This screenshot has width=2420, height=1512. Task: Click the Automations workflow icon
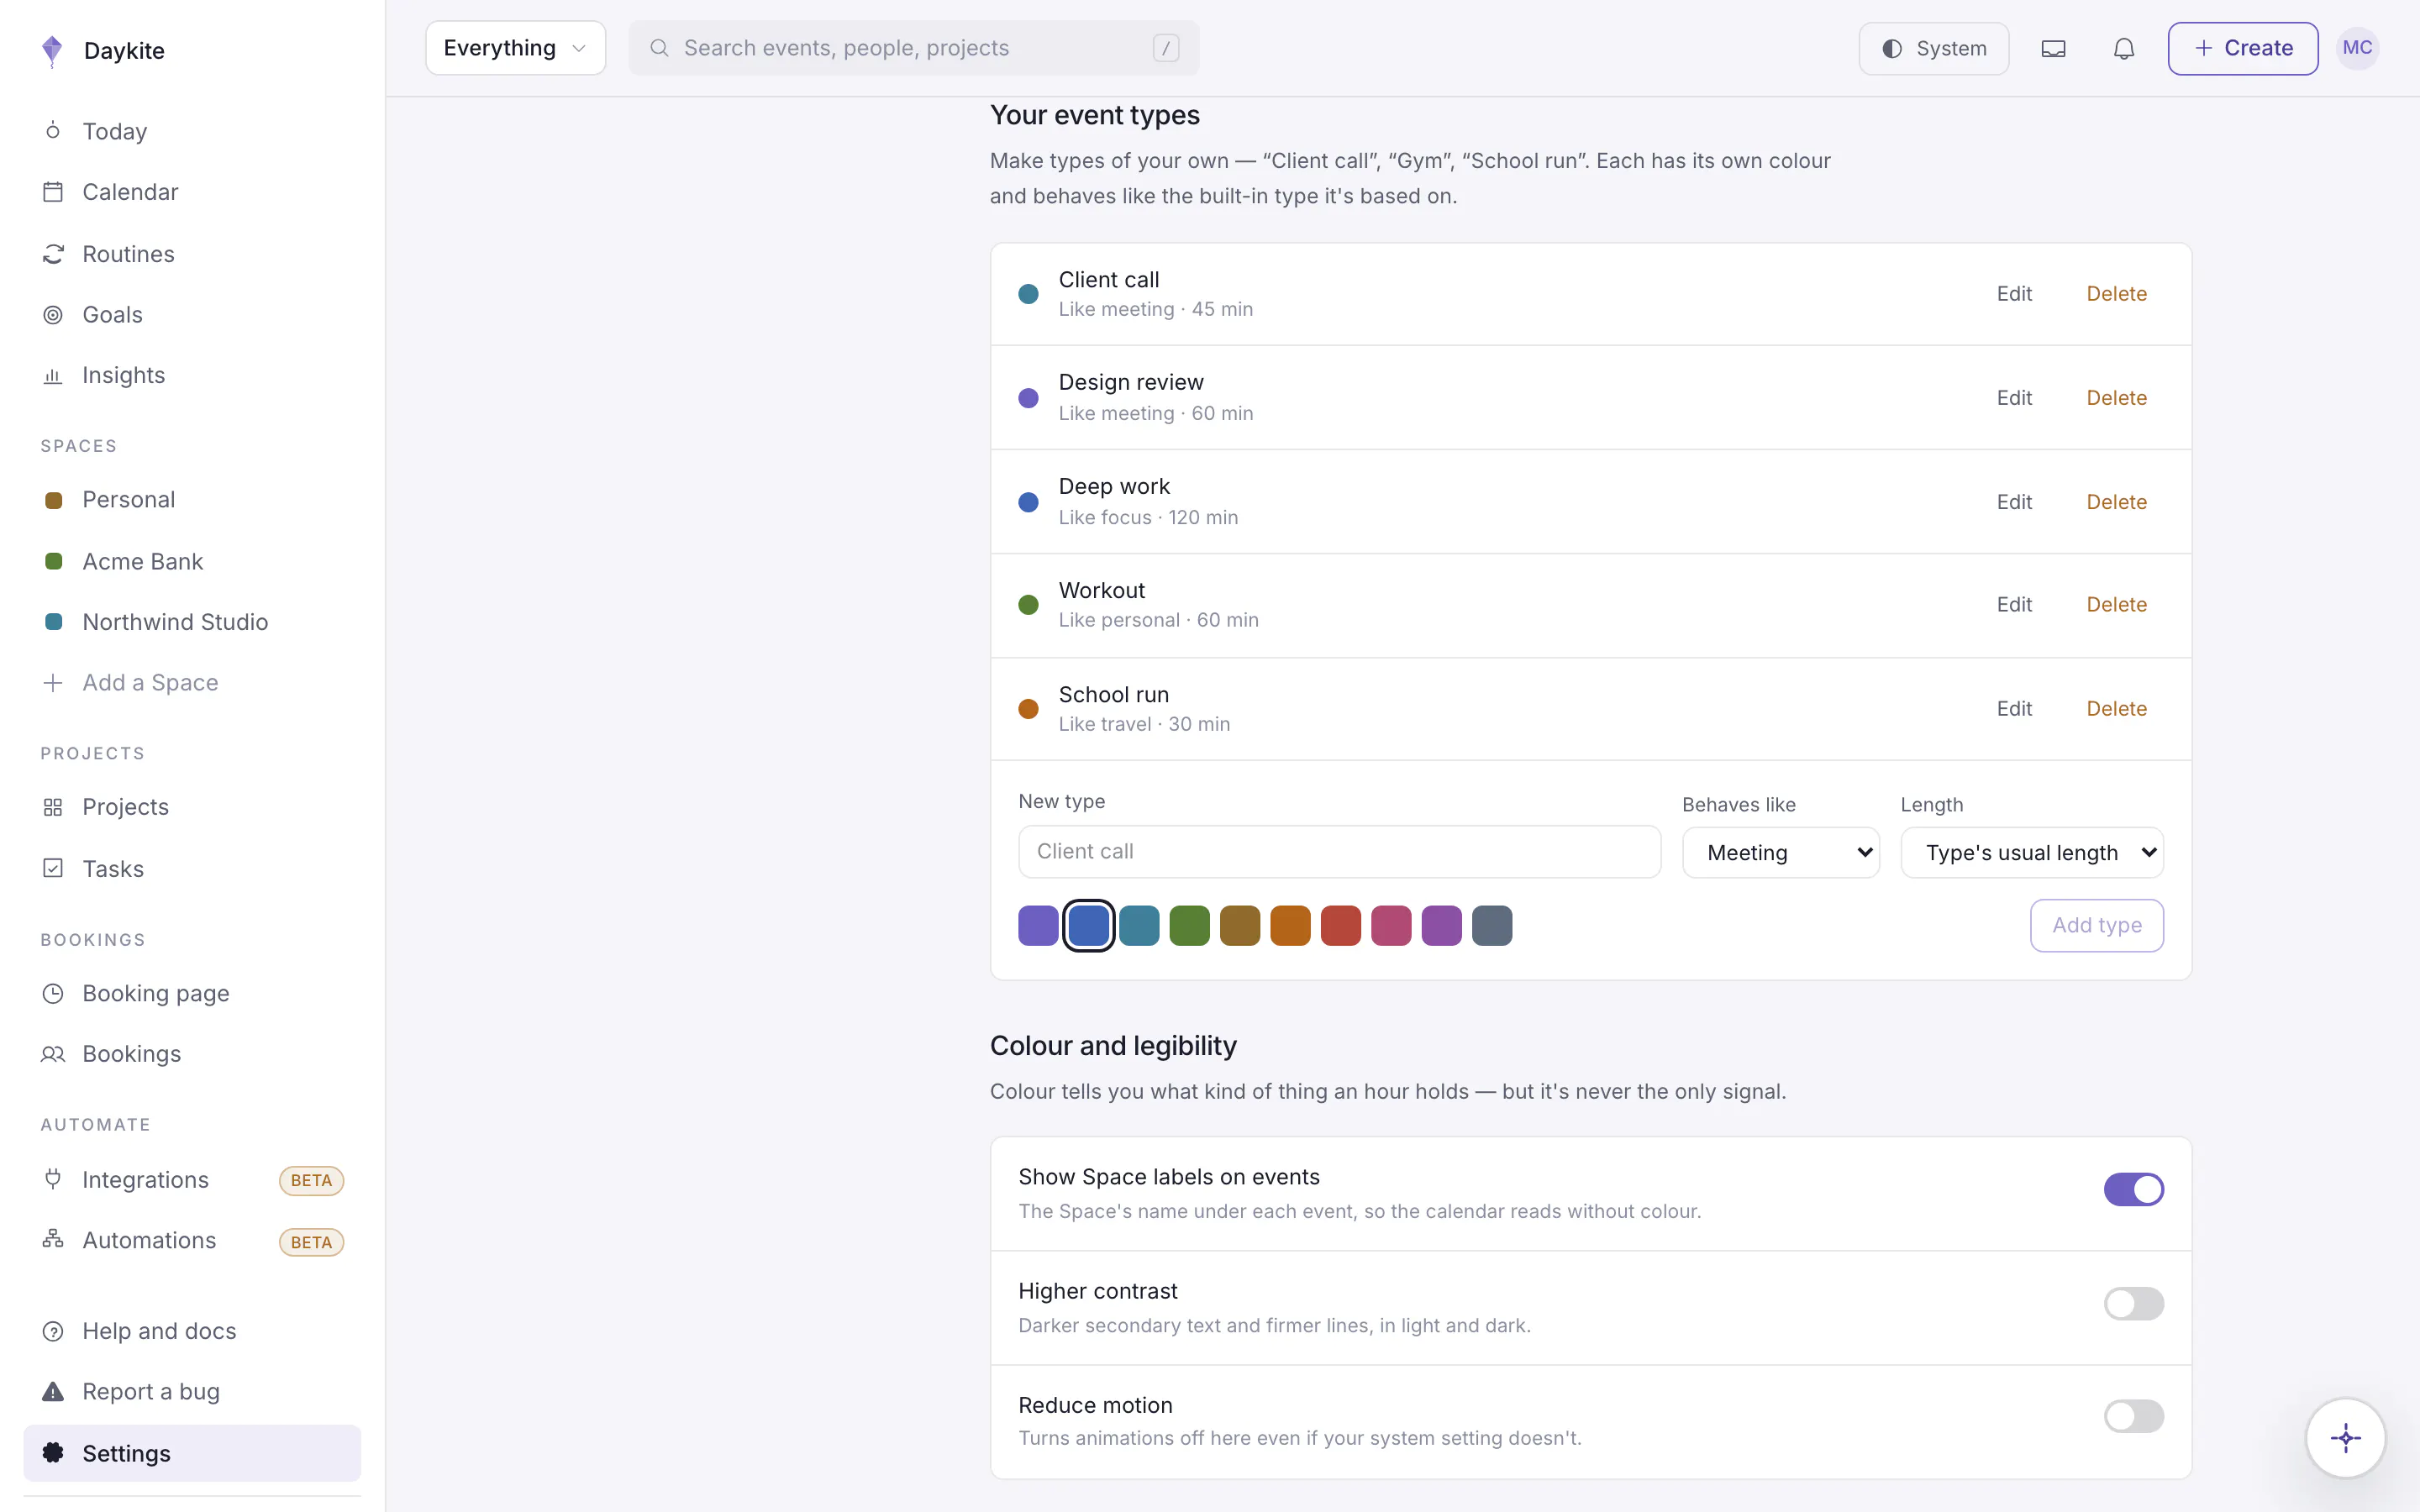click(53, 1240)
